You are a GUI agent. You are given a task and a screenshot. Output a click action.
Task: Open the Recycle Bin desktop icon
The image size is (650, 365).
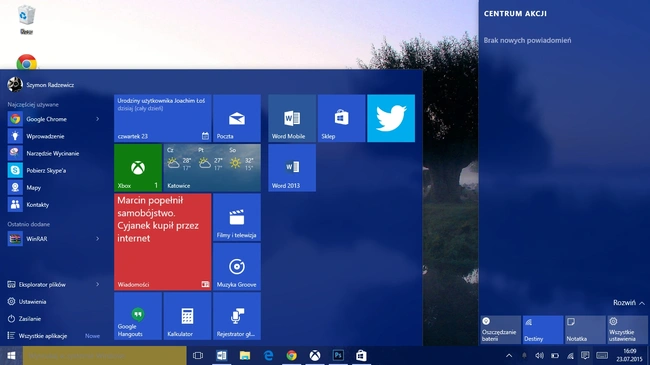pyautogui.click(x=27, y=19)
